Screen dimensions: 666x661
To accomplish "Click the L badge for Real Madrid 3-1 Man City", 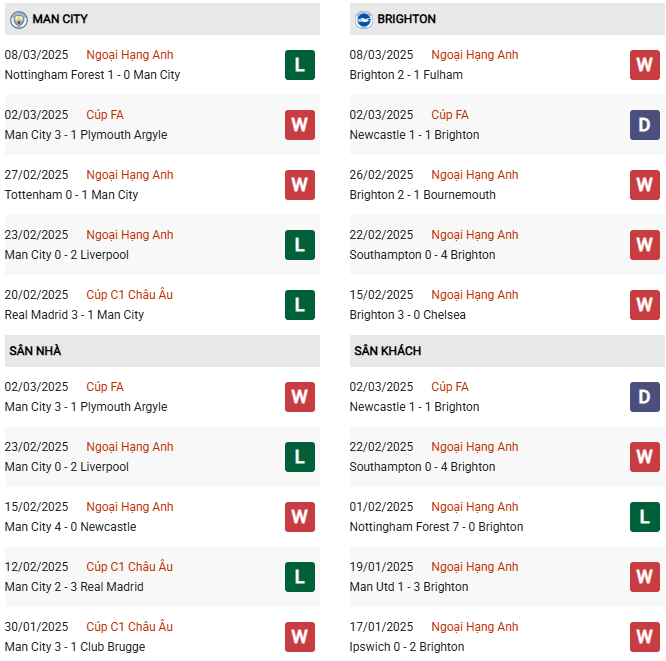I will 299,305.
